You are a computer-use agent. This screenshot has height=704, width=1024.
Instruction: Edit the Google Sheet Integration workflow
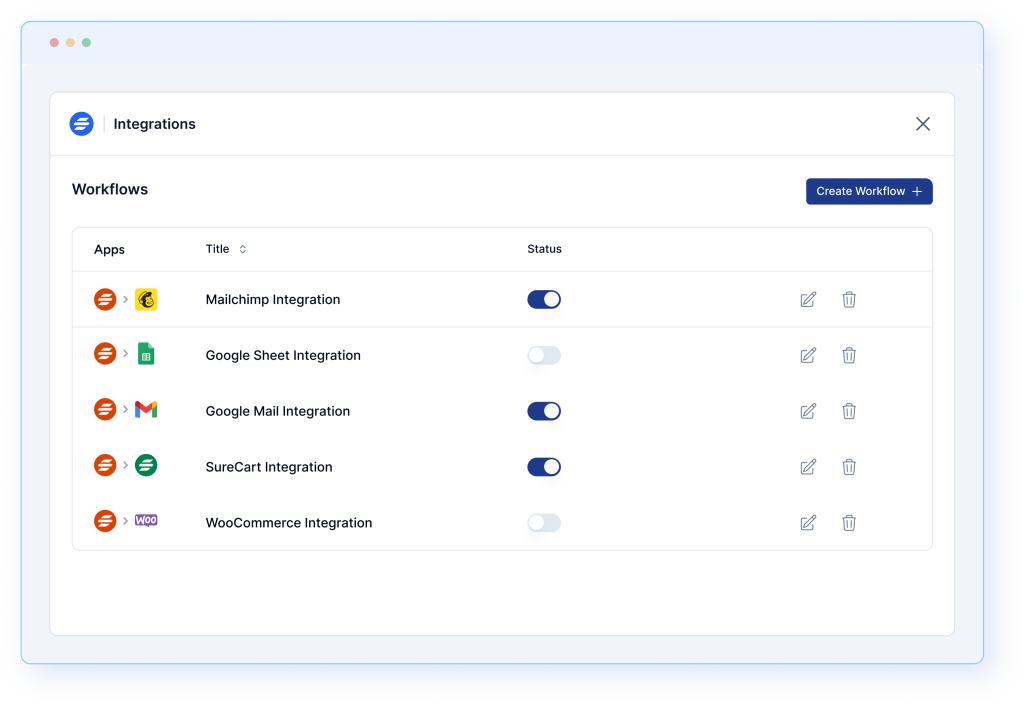point(808,355)
